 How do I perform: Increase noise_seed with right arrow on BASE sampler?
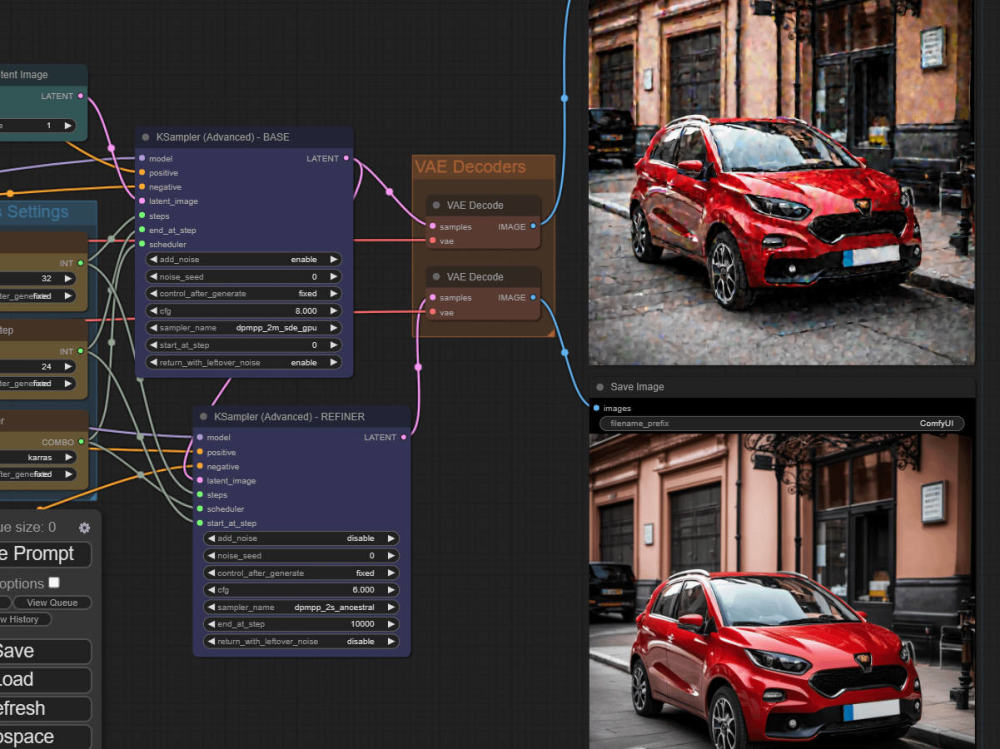(334, 276)
